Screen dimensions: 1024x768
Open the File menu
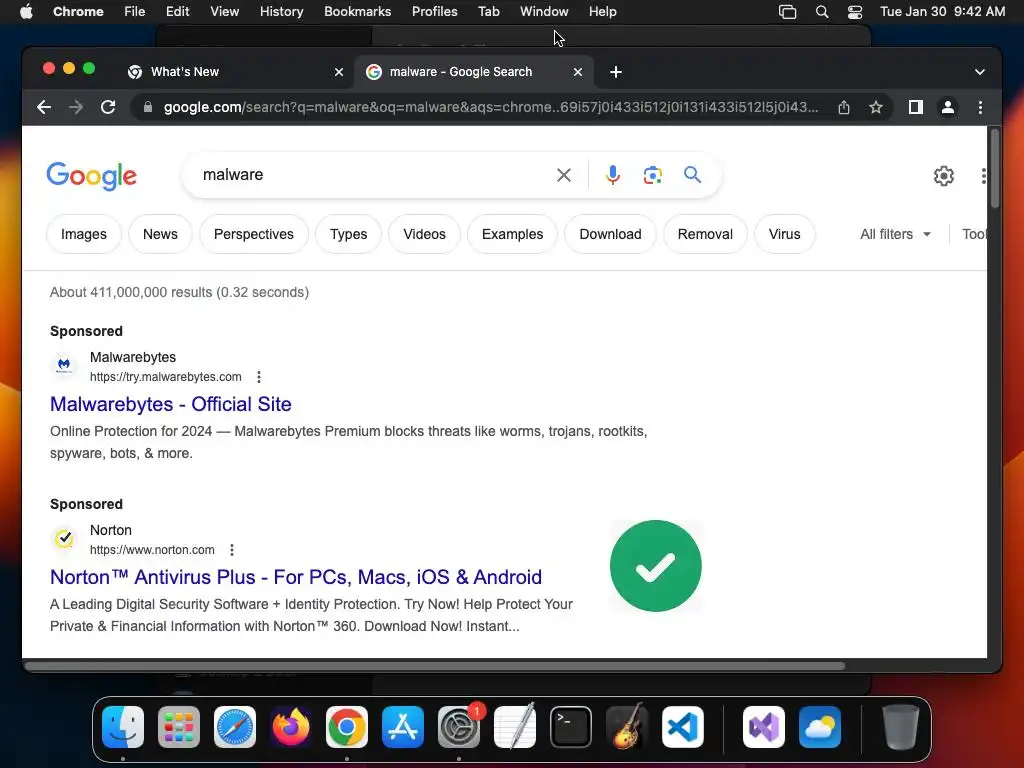(135, 12)
